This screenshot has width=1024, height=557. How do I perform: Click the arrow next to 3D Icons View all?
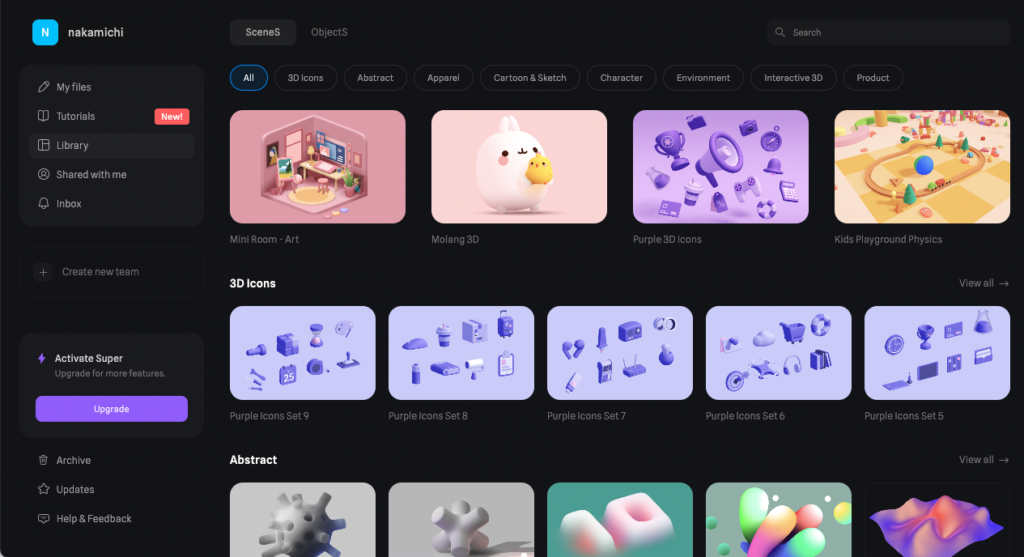click(x=1004, y=283)
